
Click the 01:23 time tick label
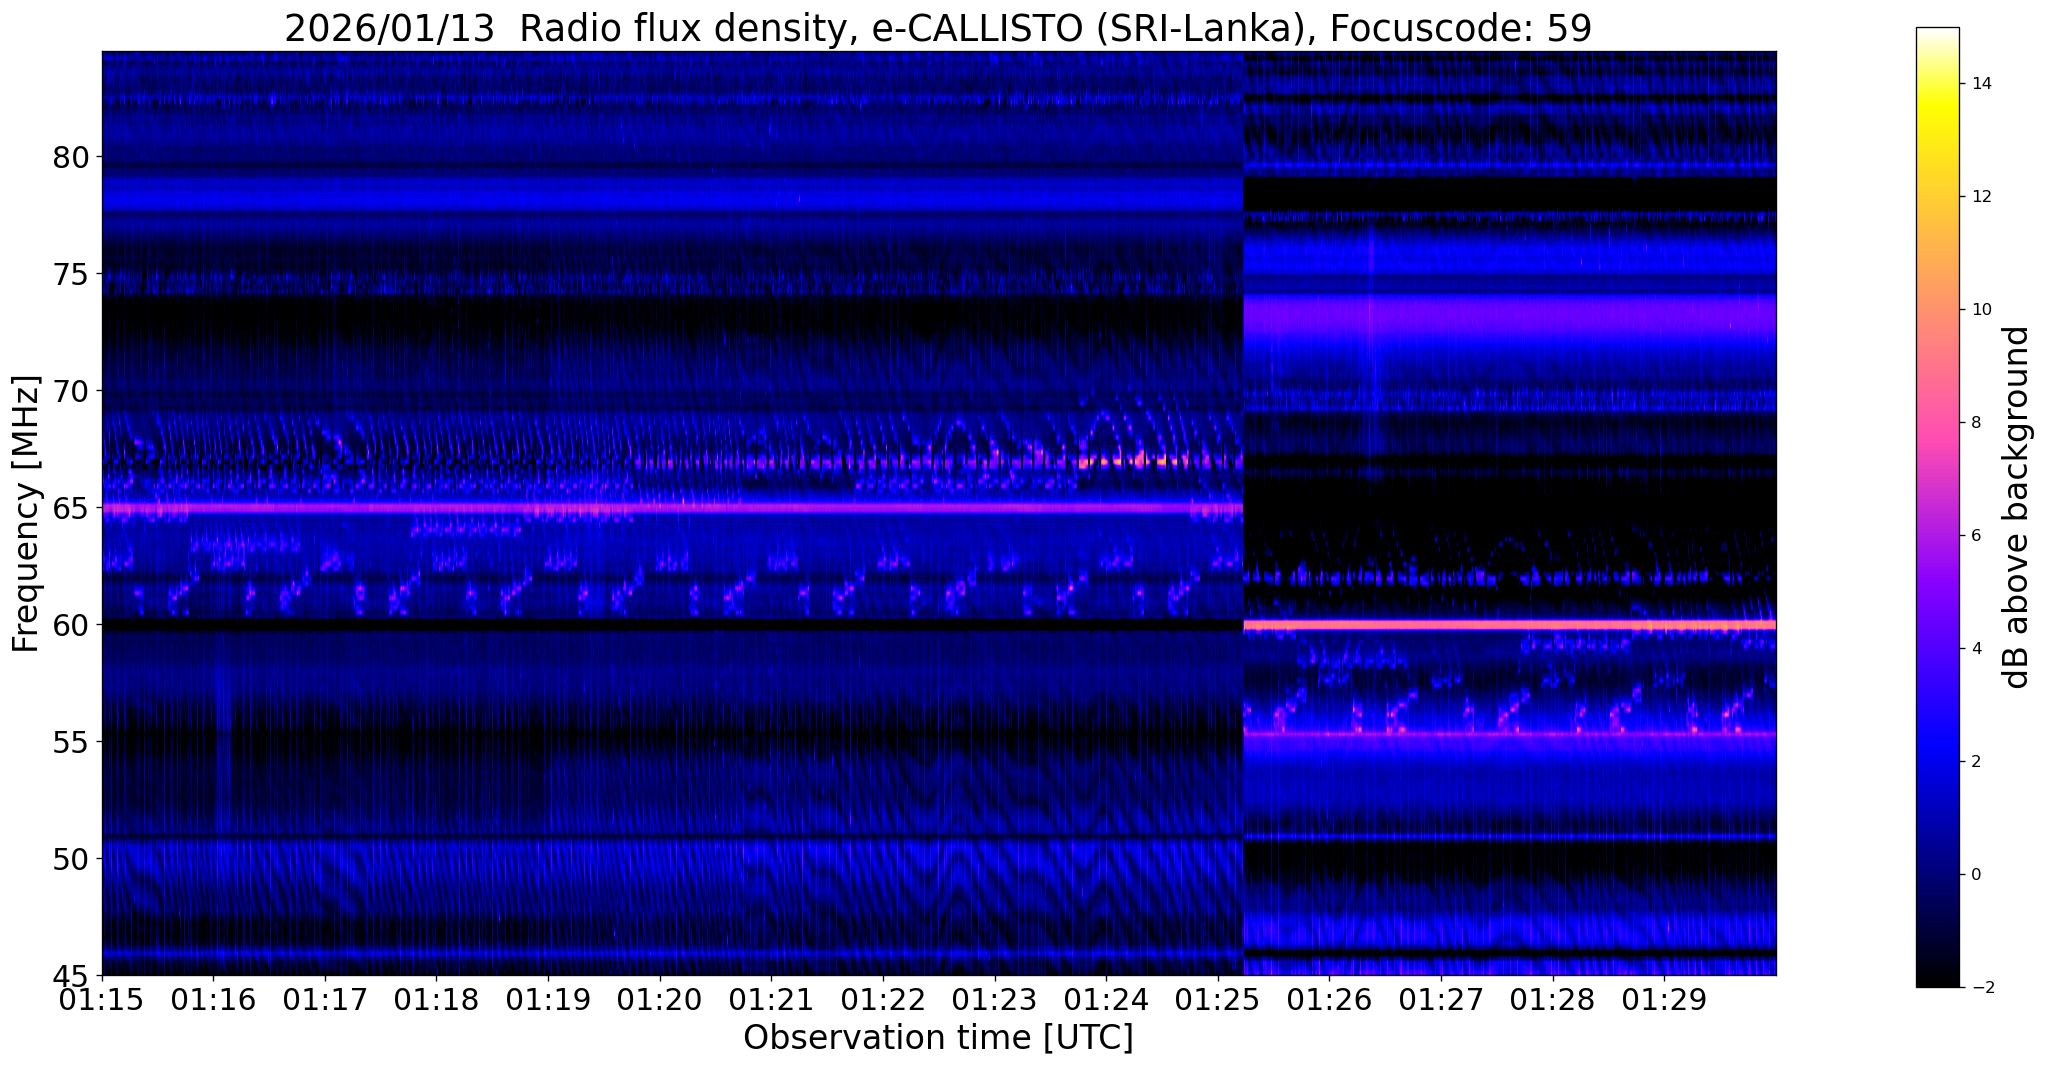tap(995, 1001)
